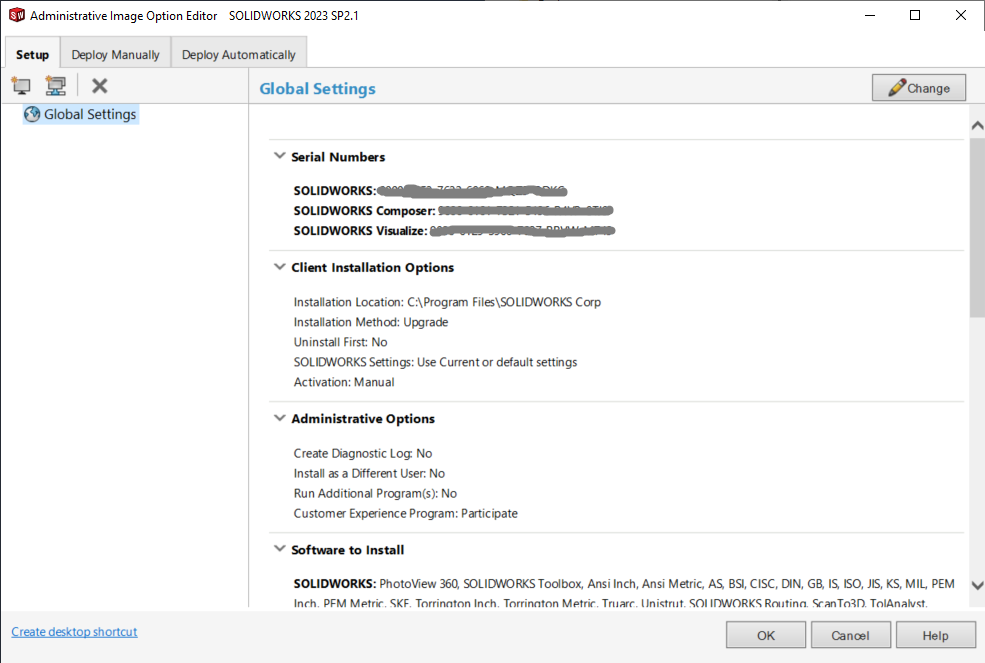Click the scrollbar up arrow
Viewport: 985px width, 663px height.
(977, 126)
